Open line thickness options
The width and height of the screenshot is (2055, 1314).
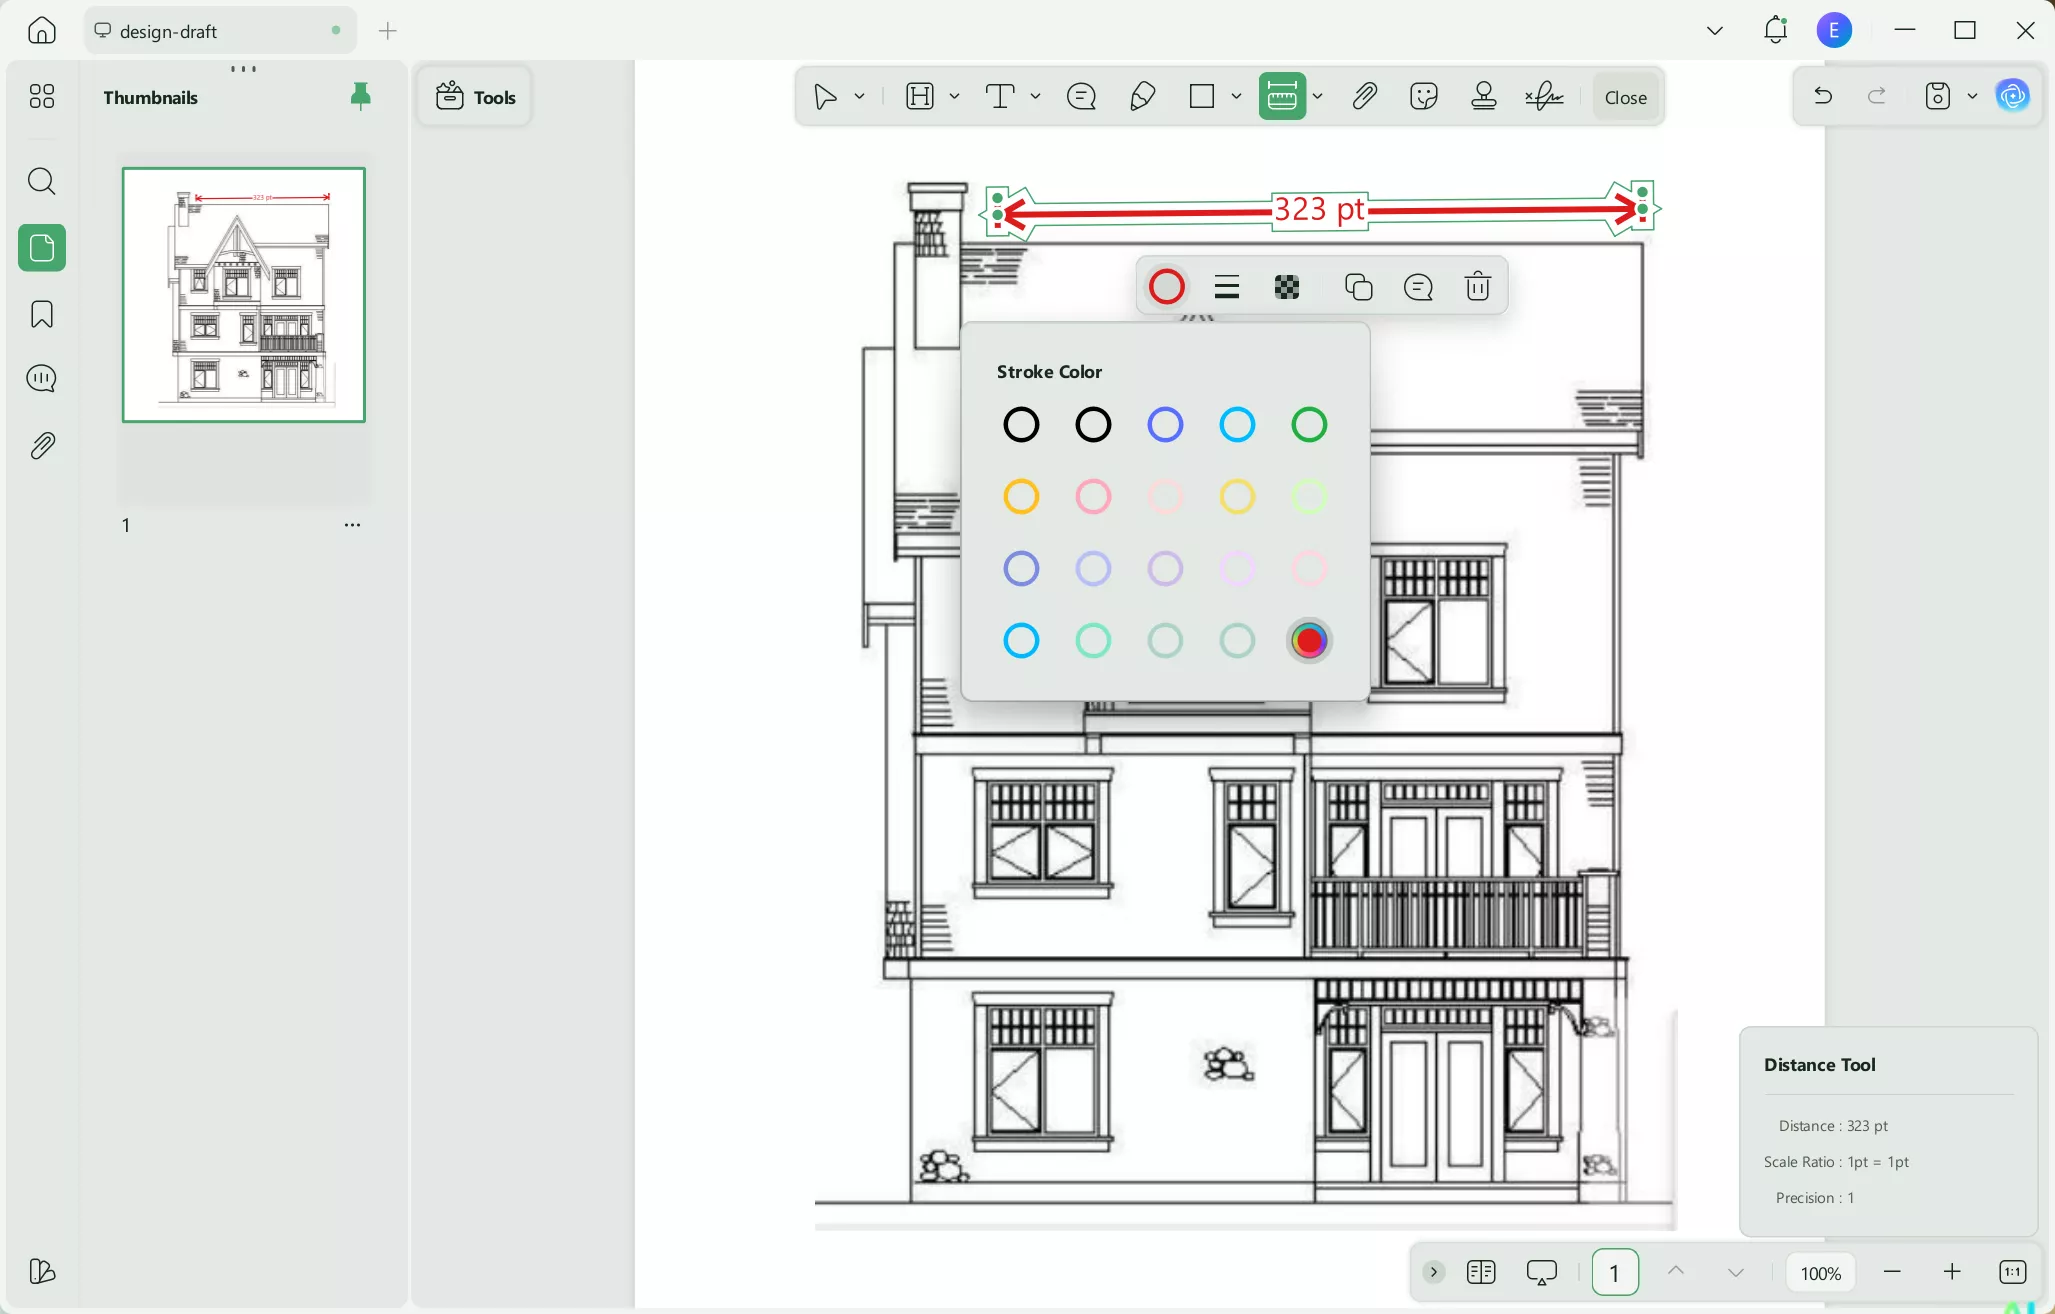(x=1227, y=287)
